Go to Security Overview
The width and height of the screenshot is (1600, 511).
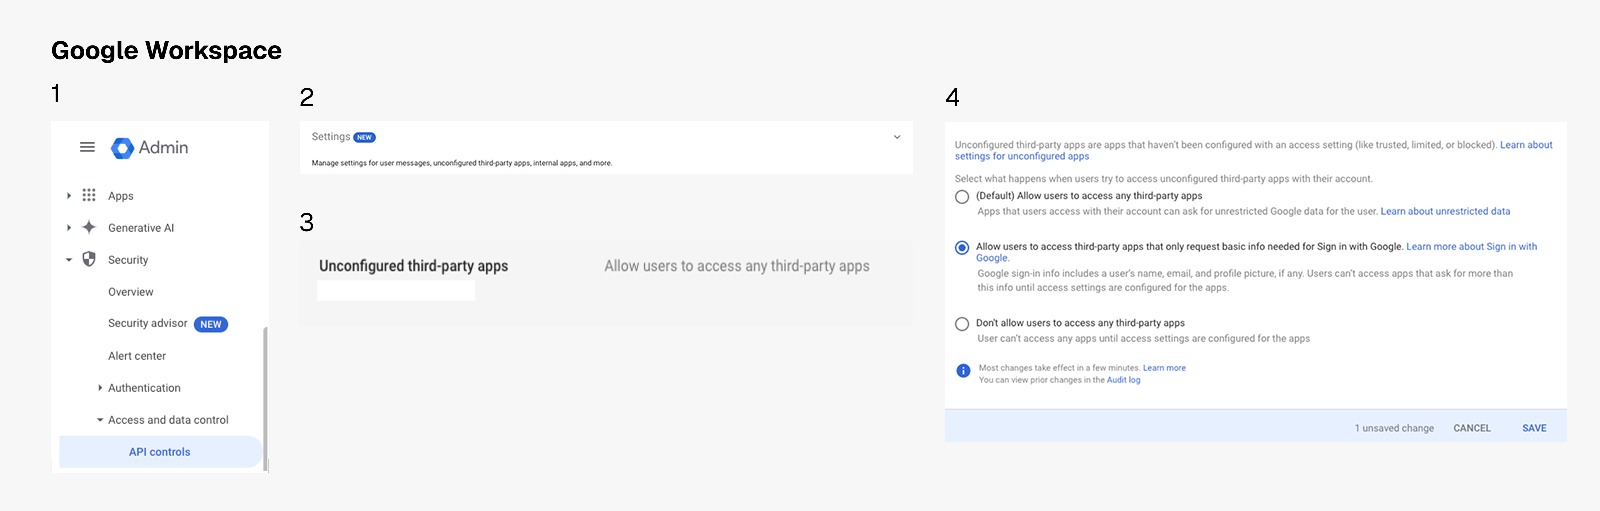(x=131, y=292)
